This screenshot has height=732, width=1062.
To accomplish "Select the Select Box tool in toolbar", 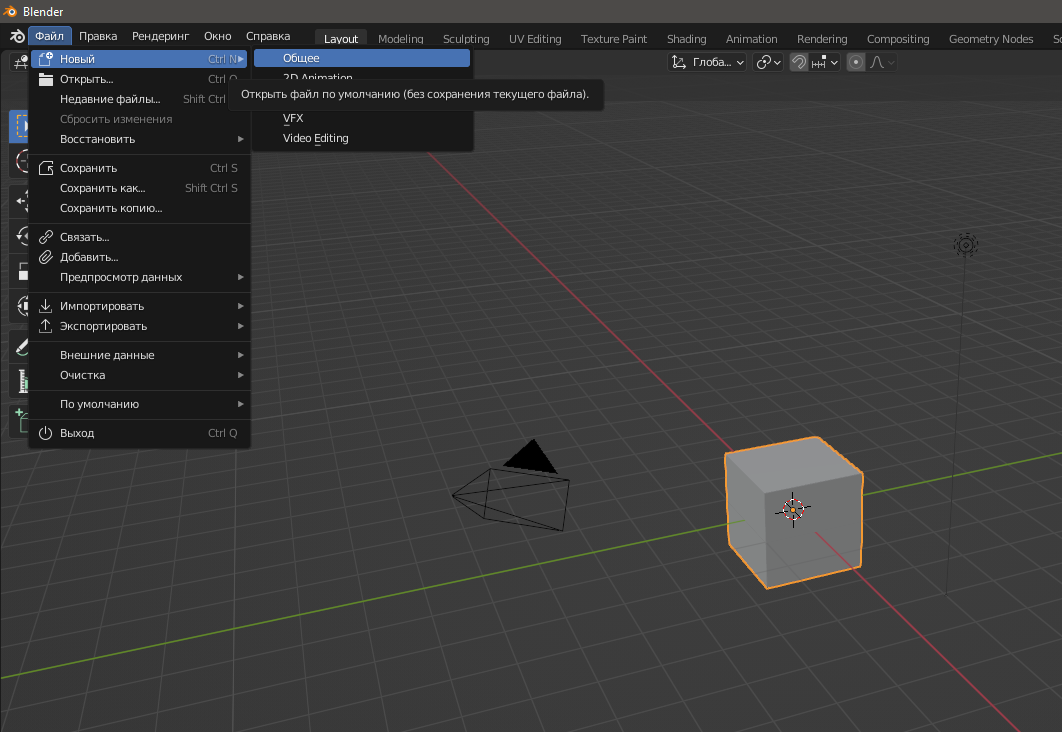I will 20,127.
